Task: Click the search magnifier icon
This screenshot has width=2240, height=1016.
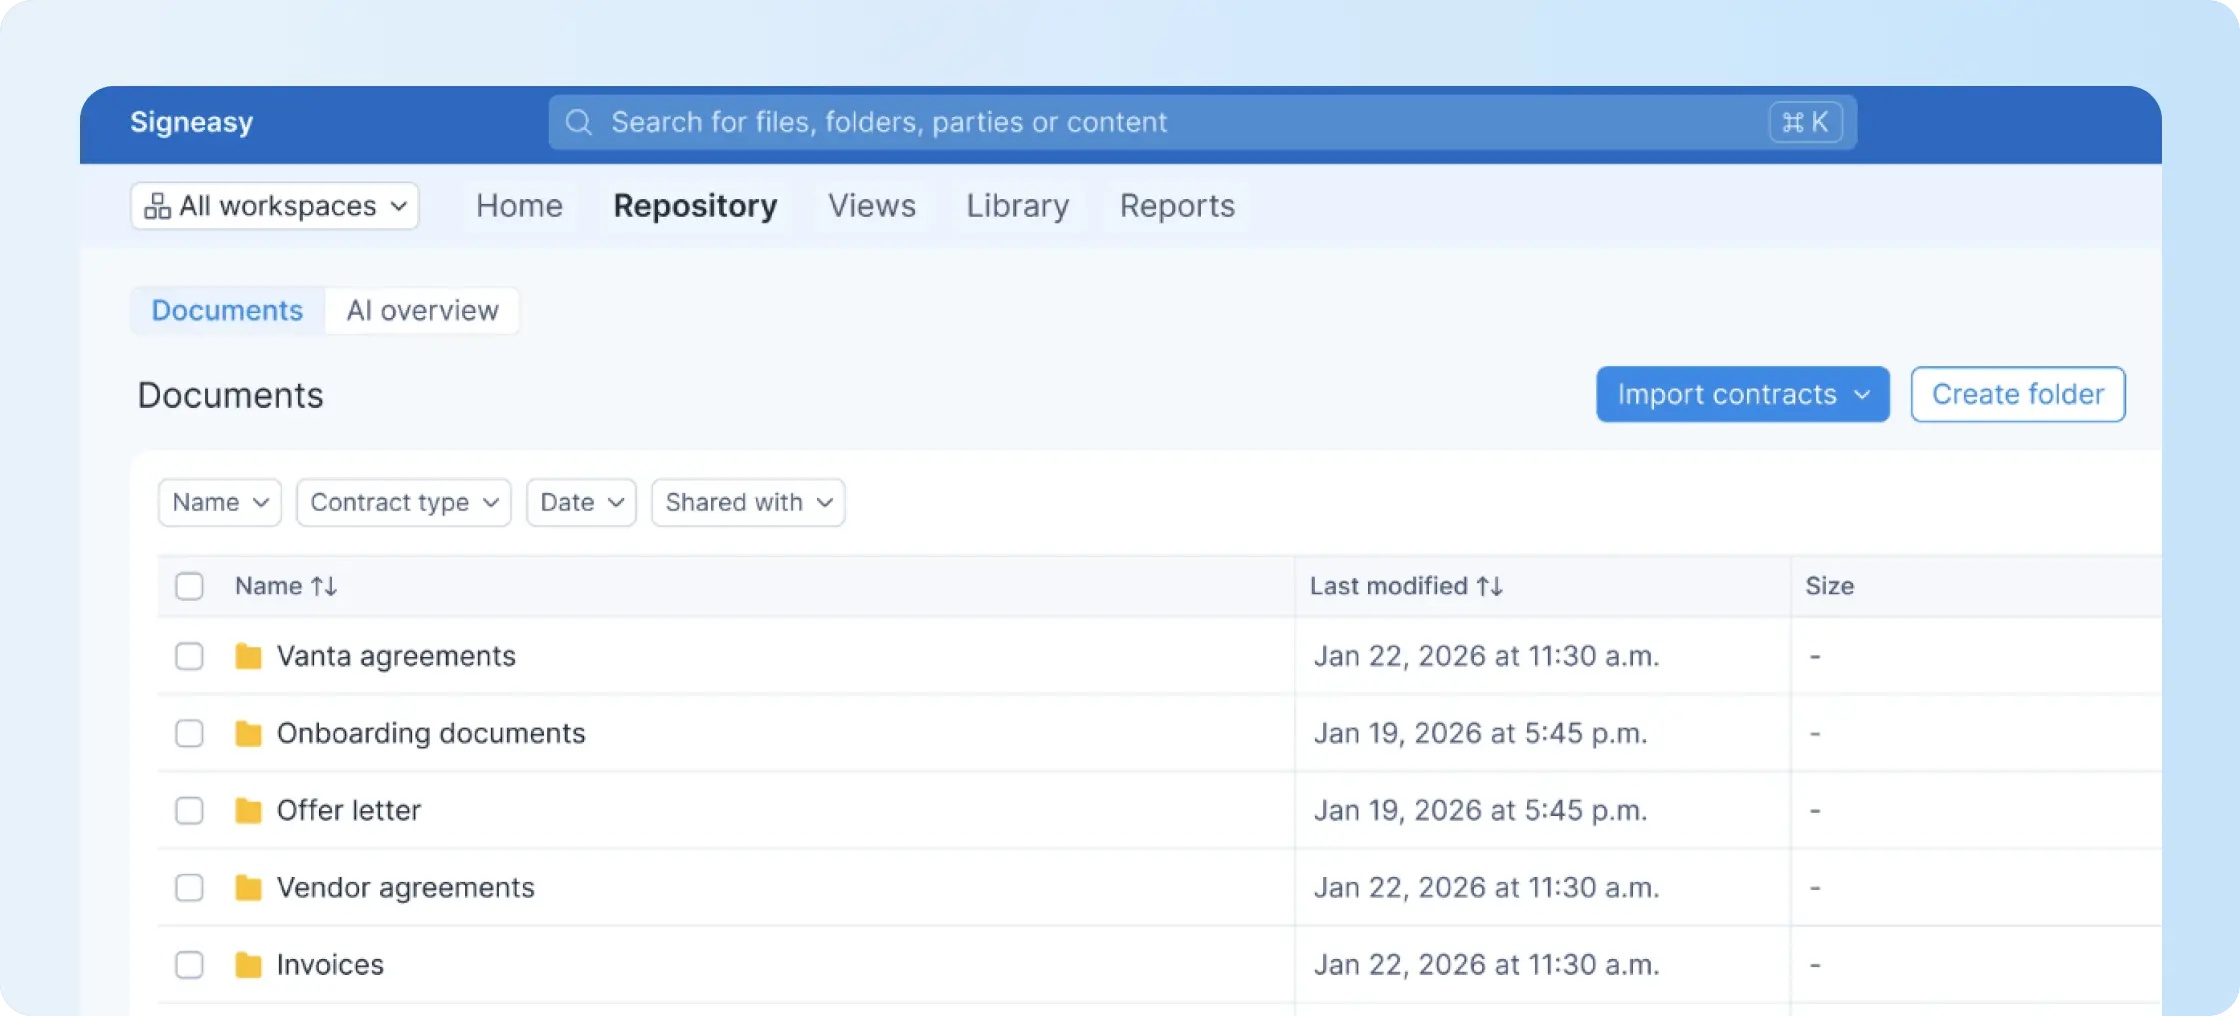Action: coord(579,122)
